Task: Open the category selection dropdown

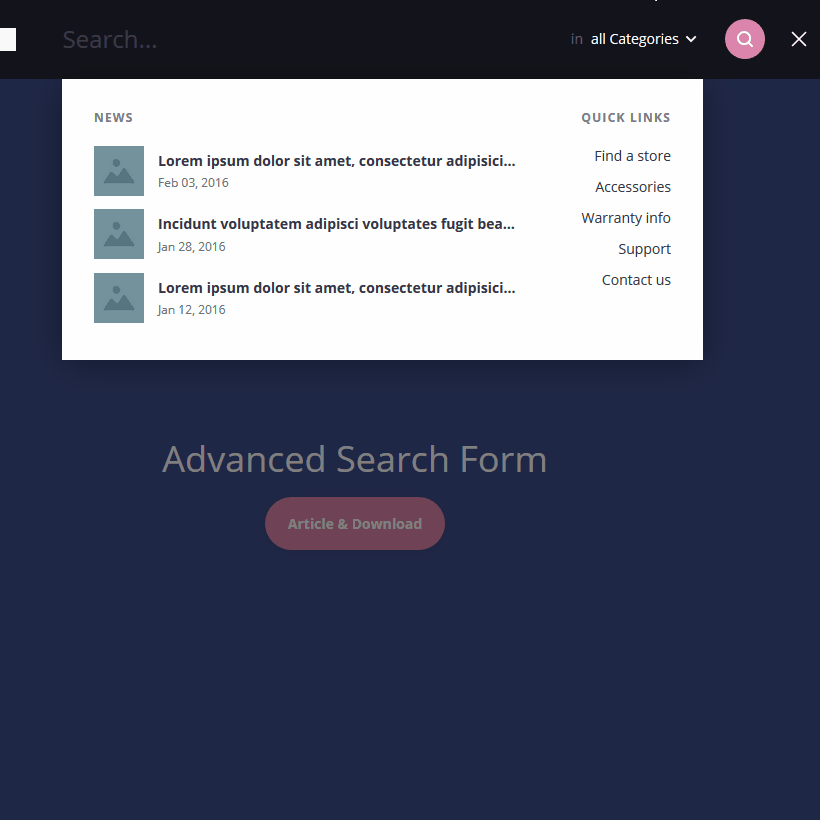Action: pyautogui.click(x=641, y=39)
